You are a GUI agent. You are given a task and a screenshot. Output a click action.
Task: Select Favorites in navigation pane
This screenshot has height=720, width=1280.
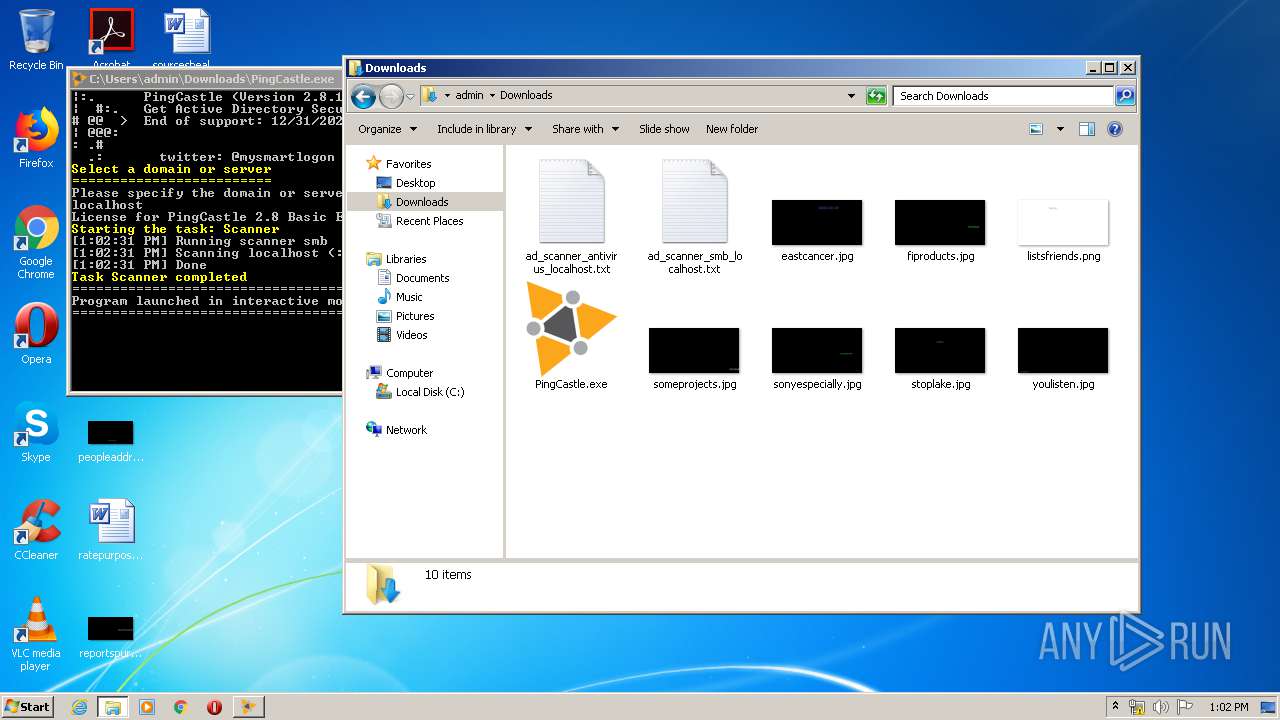click(x=408, y=164)
